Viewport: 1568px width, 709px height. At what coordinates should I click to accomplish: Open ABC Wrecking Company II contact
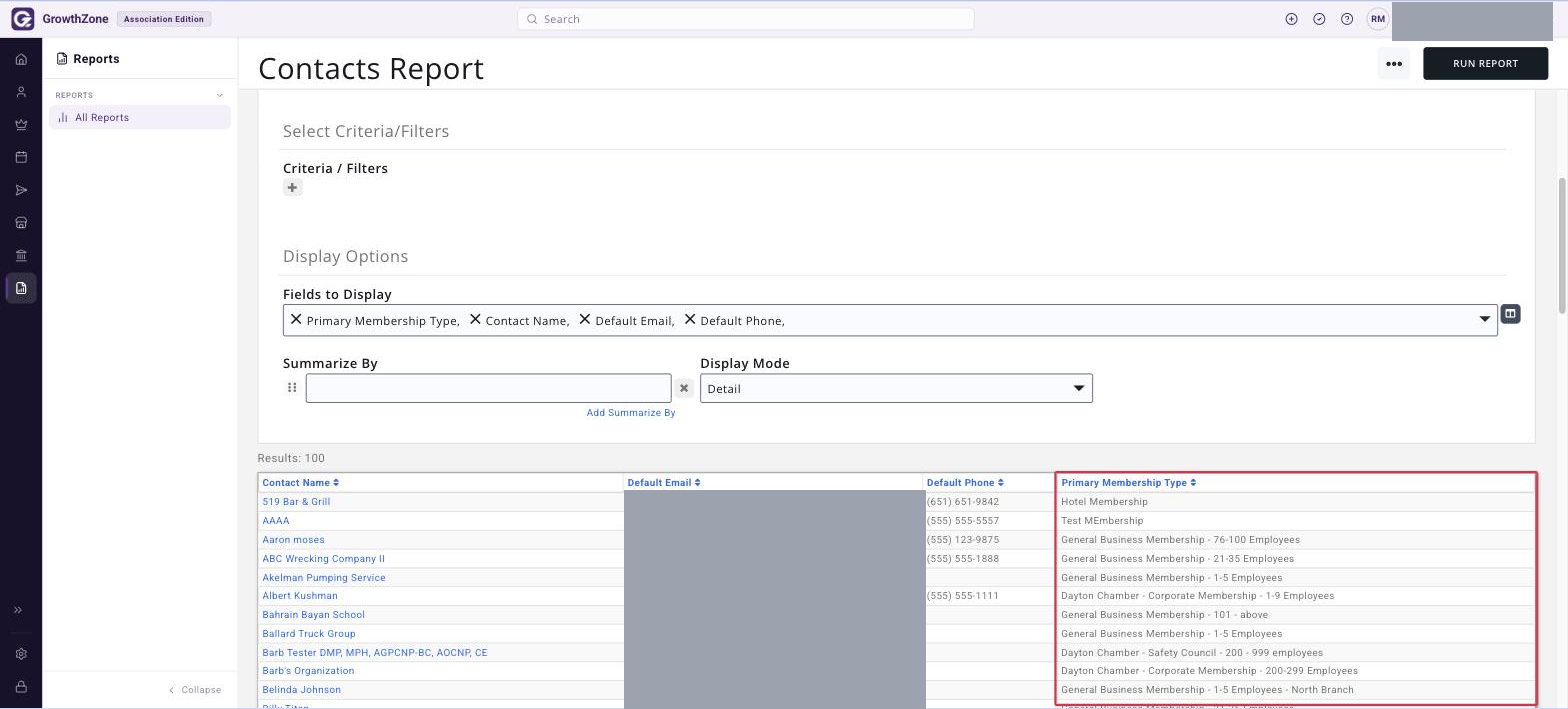tap(323, 559)
